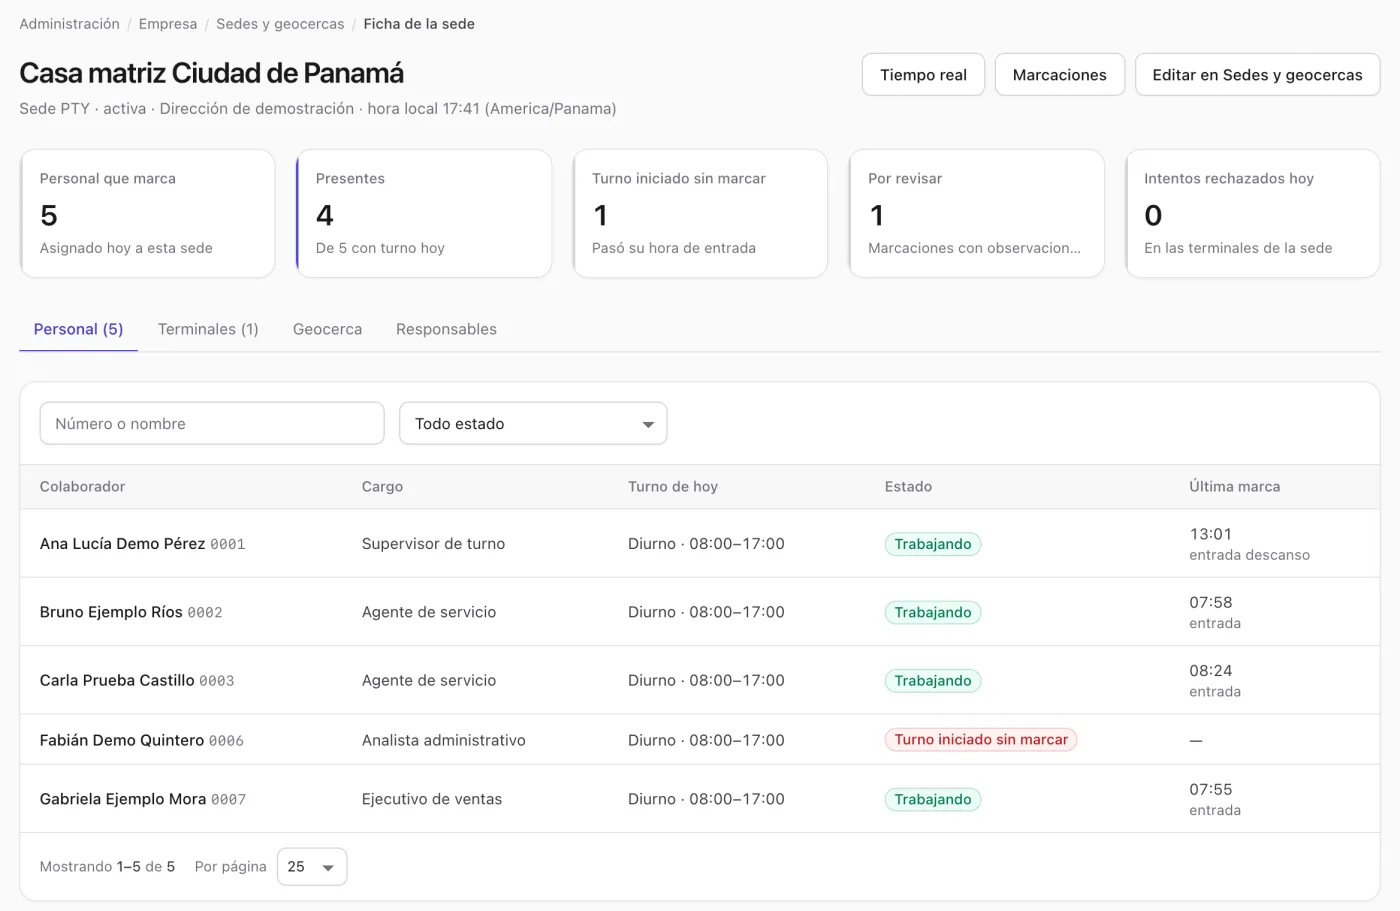The width and height of the screenshot is (1400, 911).
Task: Expand the Todo estado filter dropdown
Action: [x=533, y=424]
